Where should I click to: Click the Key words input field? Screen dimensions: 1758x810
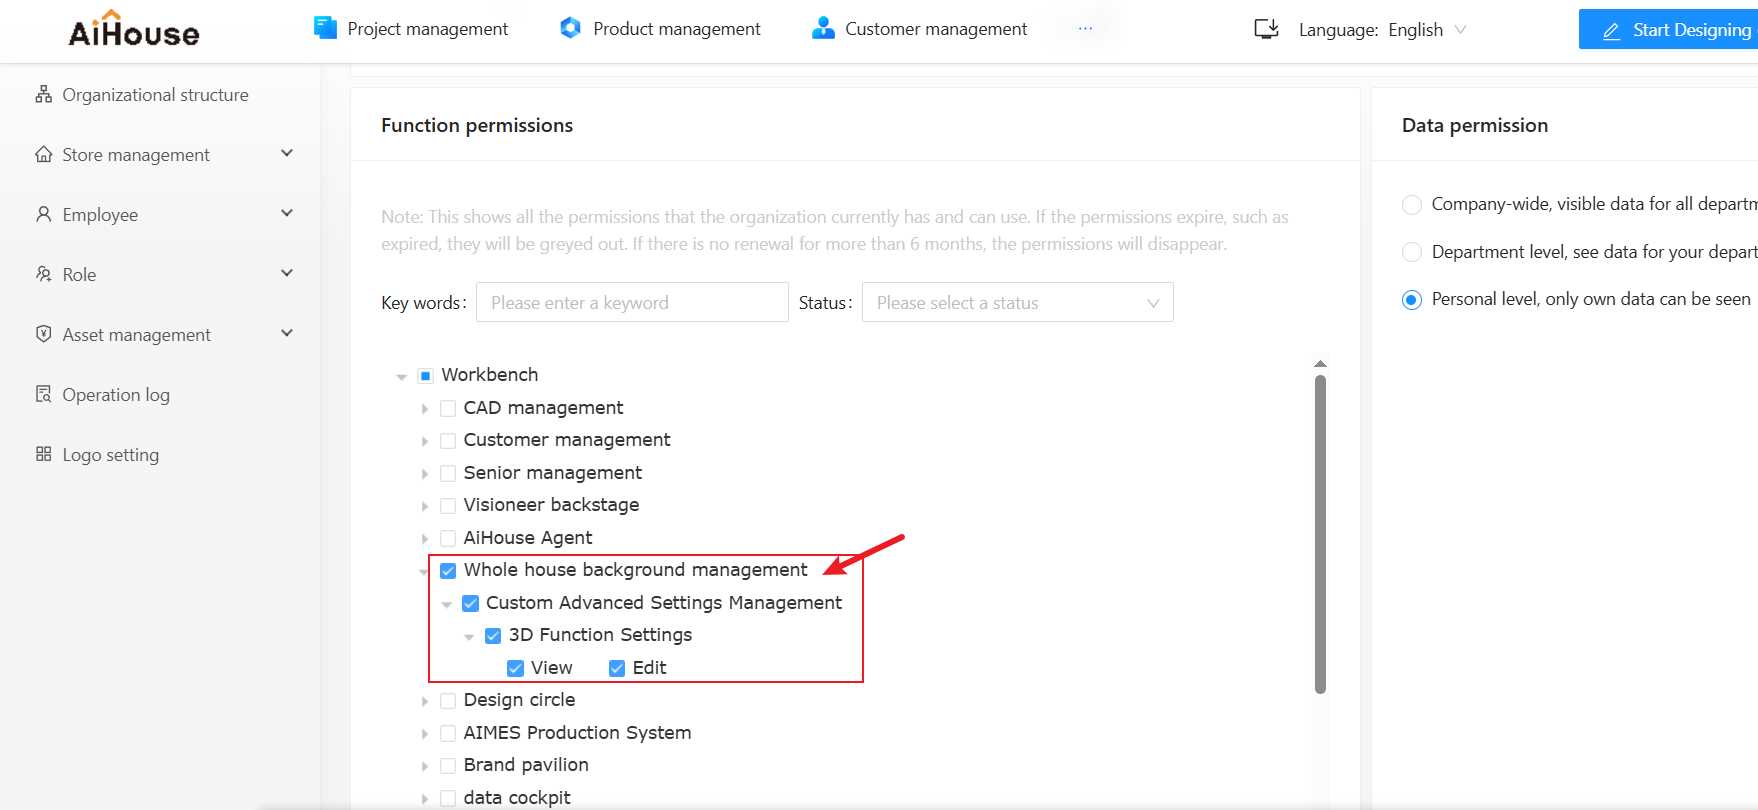[x=632, y=302]
